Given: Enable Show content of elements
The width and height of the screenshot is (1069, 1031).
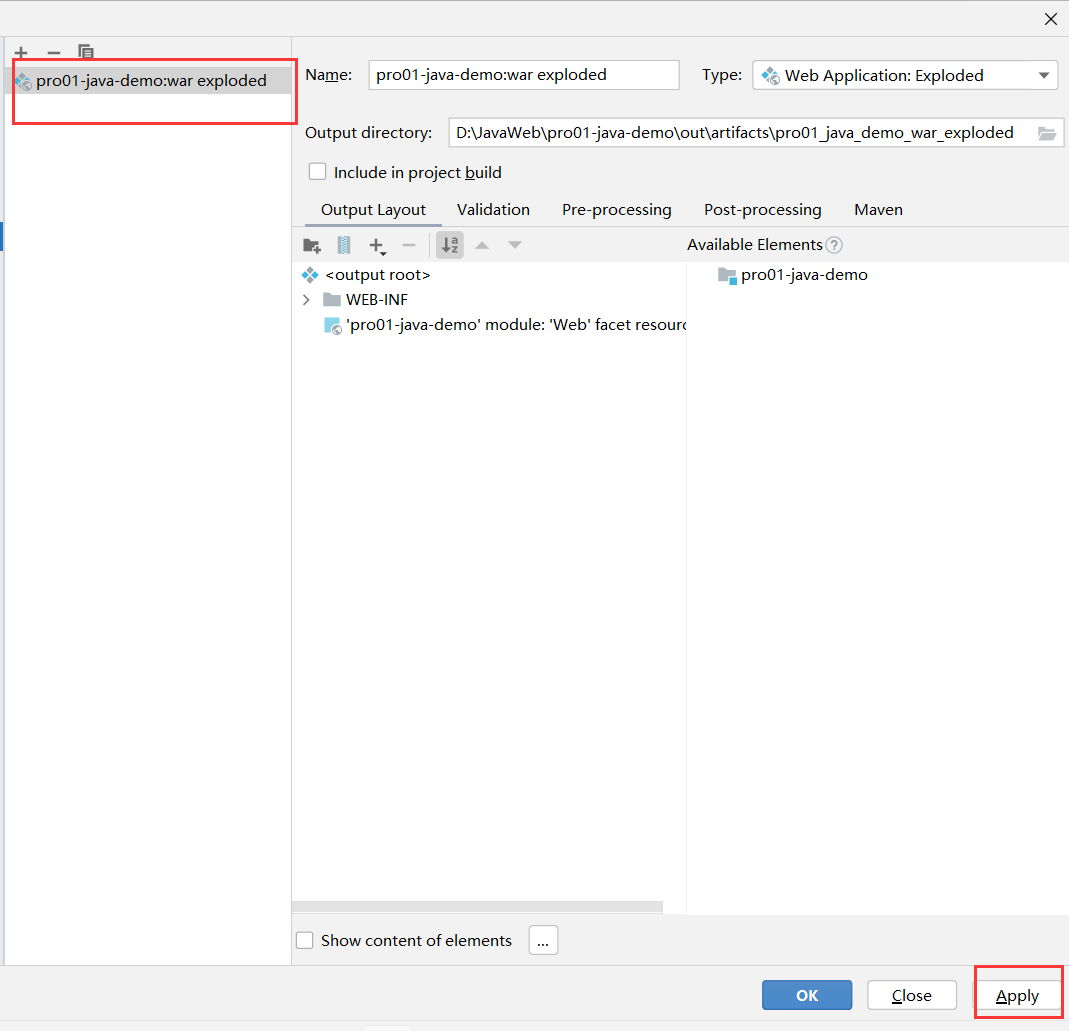Looking at the screenshot, I should pyautogui.click(x=305, y=940).
